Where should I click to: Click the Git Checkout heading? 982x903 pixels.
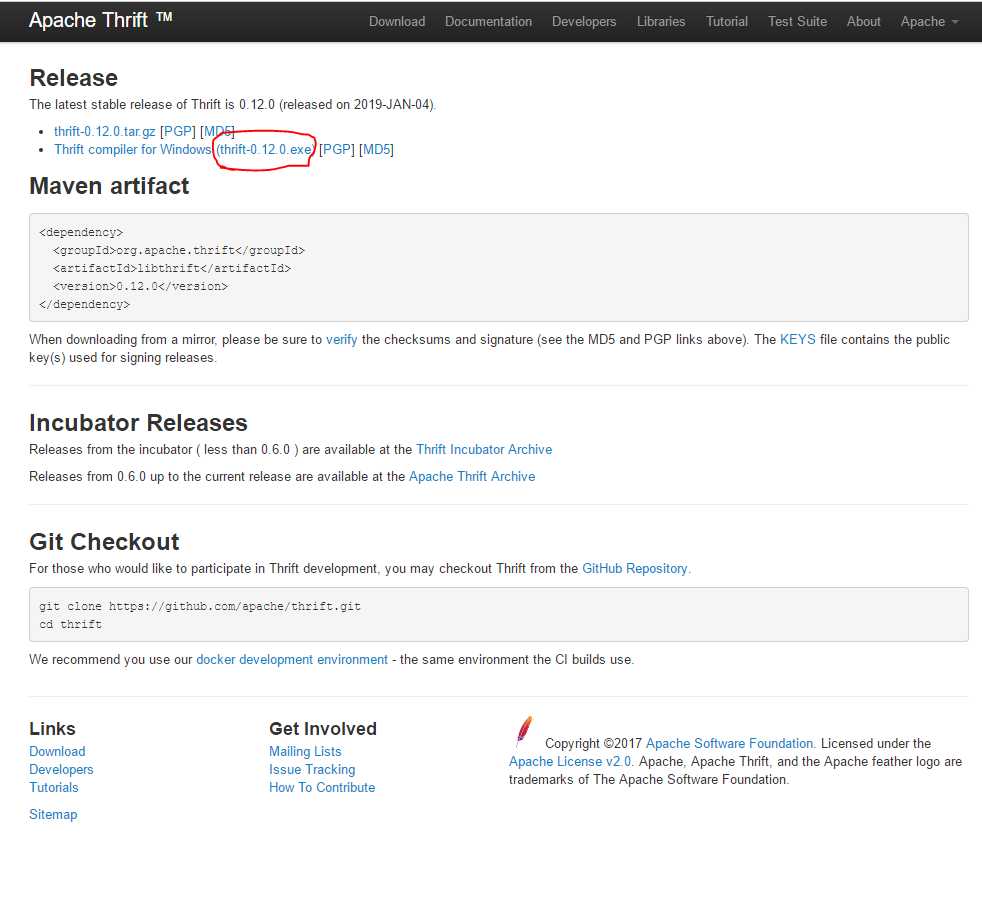pos(104,542)
